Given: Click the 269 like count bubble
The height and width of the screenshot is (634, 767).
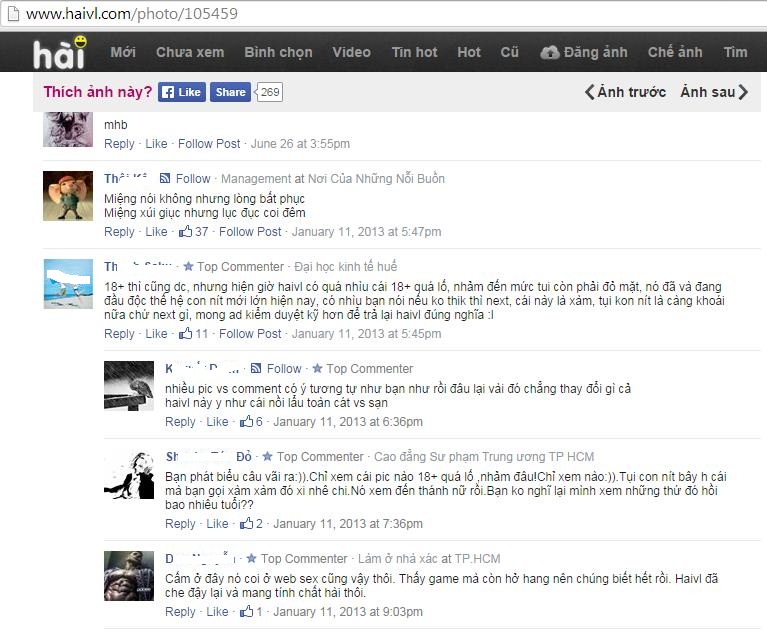Looking at the screenshot, I should 270,92.
